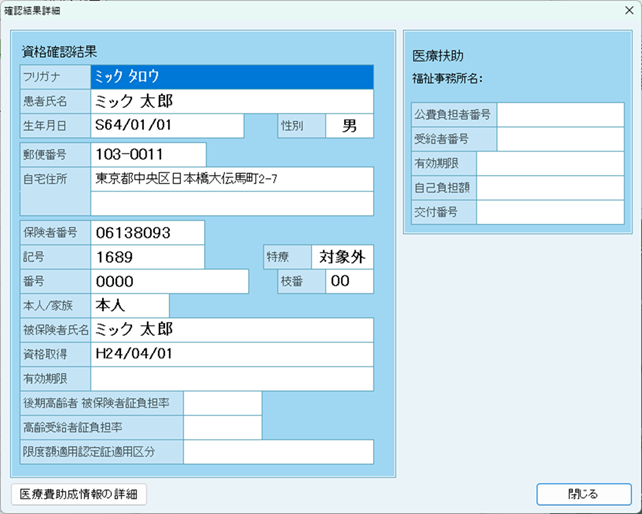The width and height of the screenshot is (642, 514).
Task: Open 医療費助成情報の詳細 button
Action: (79, 494)
